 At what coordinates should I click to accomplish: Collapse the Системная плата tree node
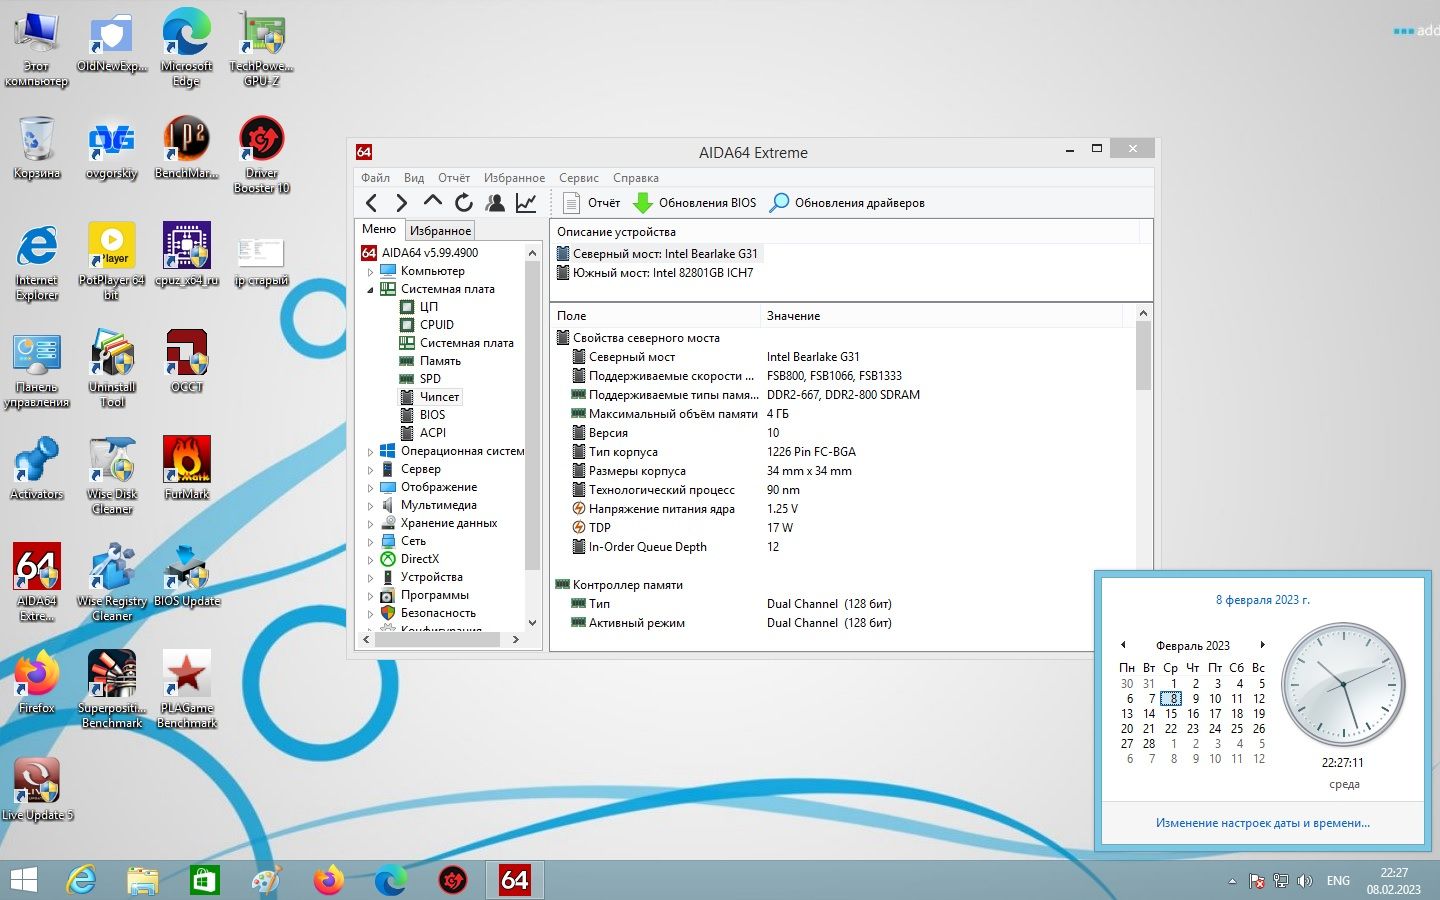point(370,289)
